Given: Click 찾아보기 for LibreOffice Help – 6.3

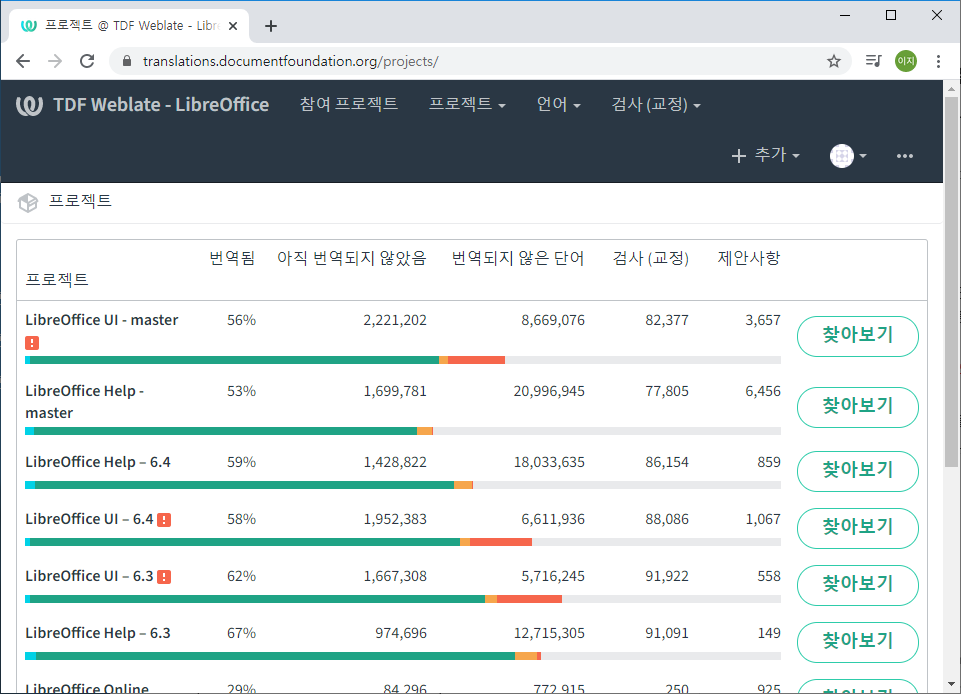Looking at the screenshot, I should coord(857,643).
